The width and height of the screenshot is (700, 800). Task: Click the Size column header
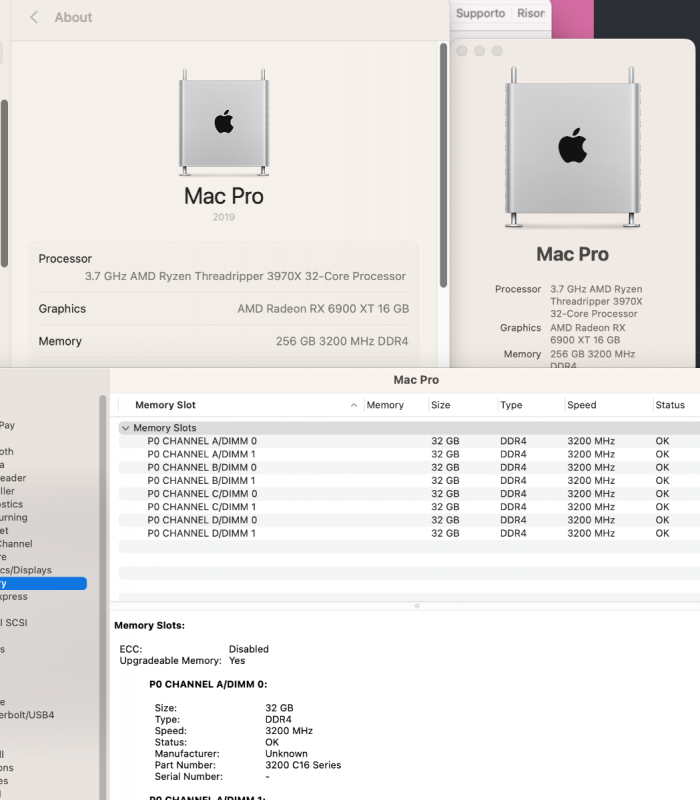click(x=440, y=405)
